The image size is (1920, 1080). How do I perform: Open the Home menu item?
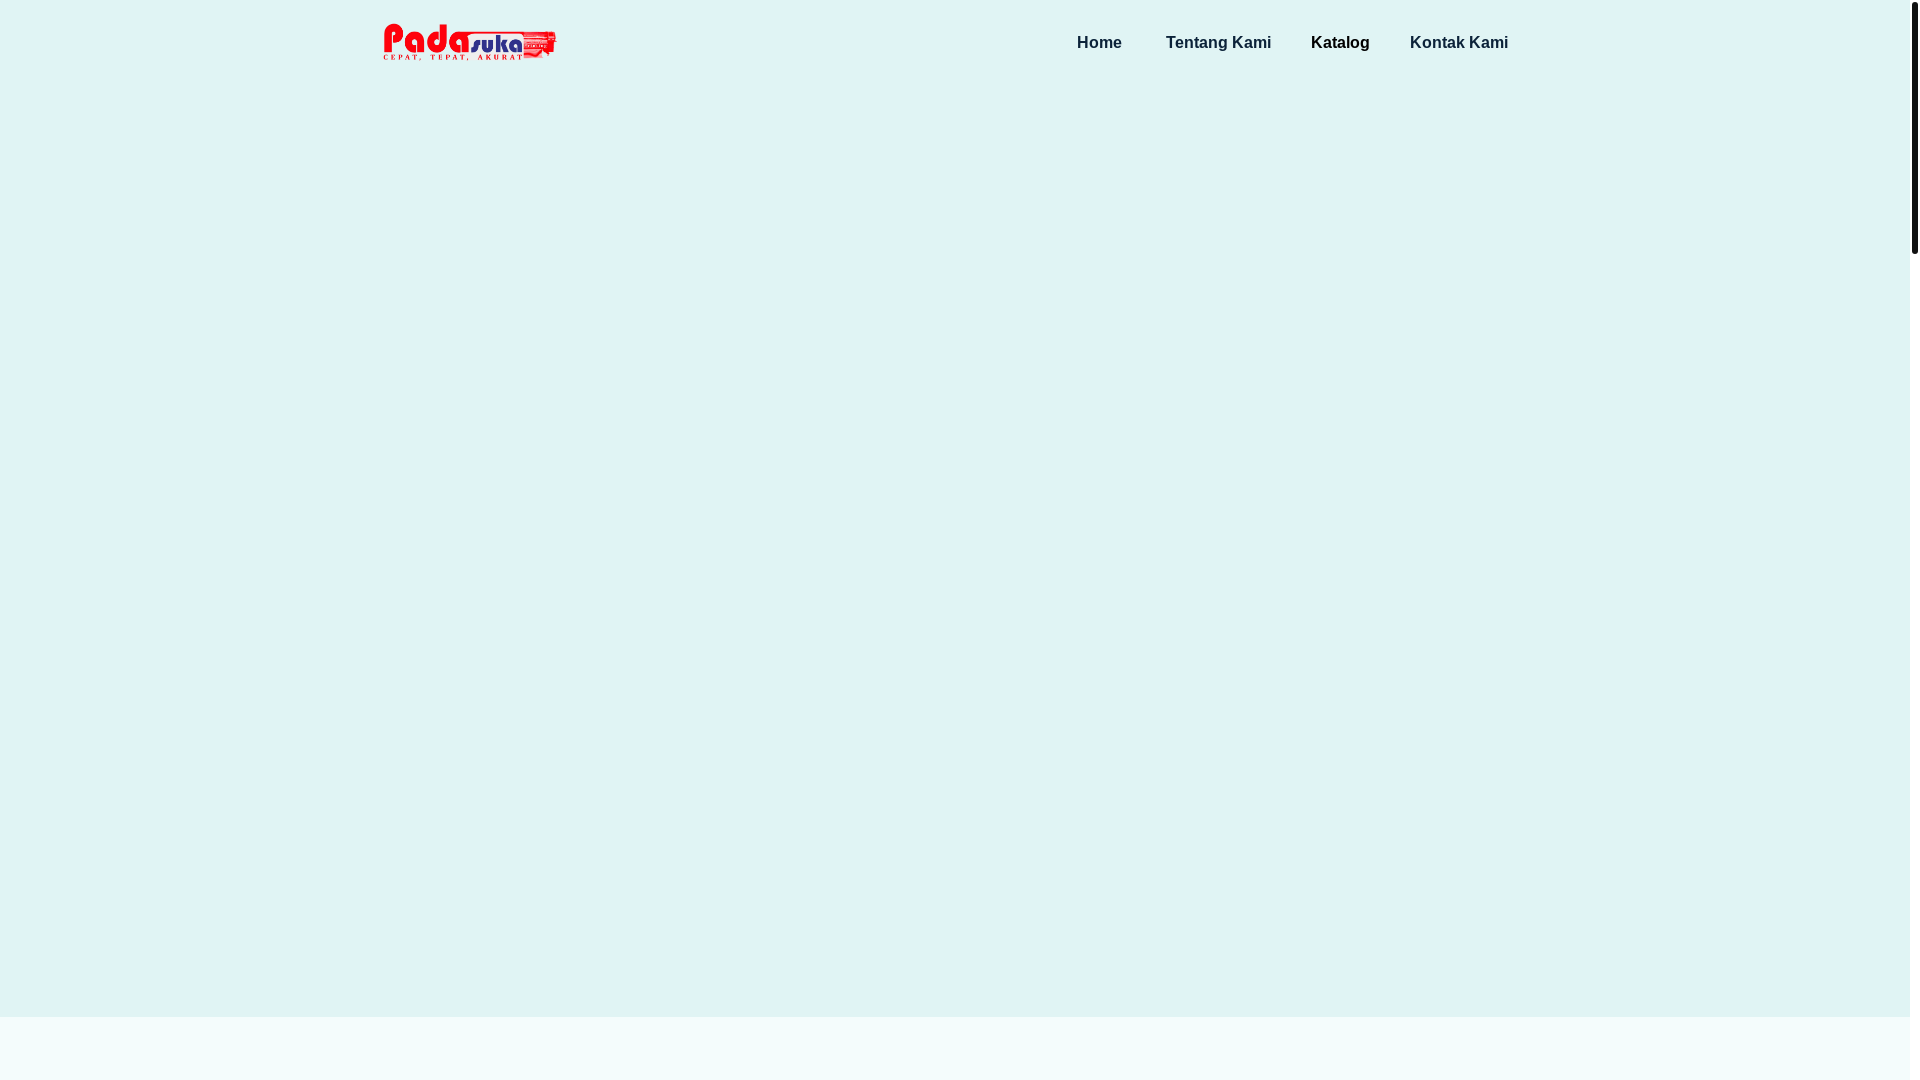[1099, 43]
